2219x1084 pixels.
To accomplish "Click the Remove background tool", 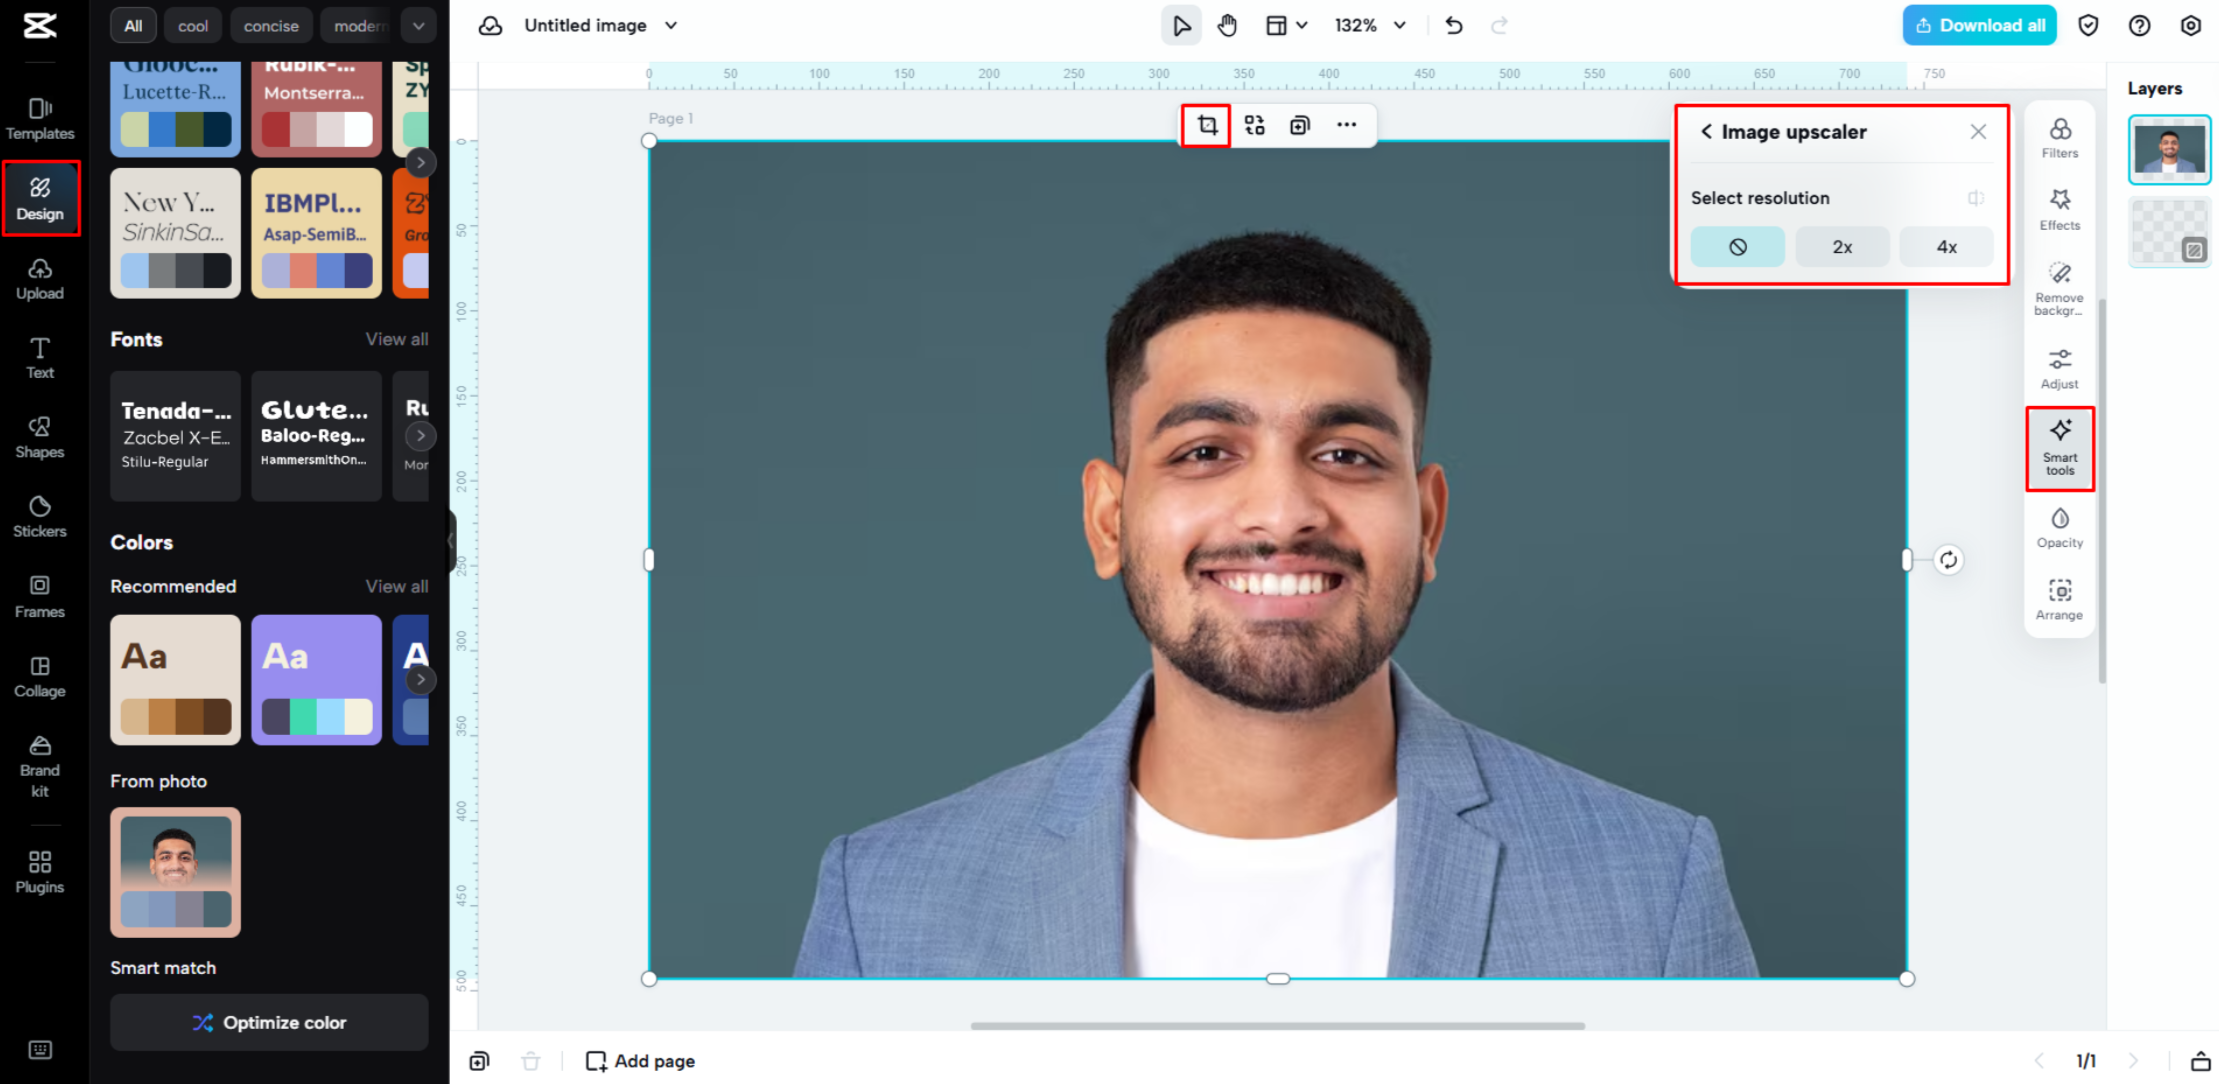I will [2059, 289].
